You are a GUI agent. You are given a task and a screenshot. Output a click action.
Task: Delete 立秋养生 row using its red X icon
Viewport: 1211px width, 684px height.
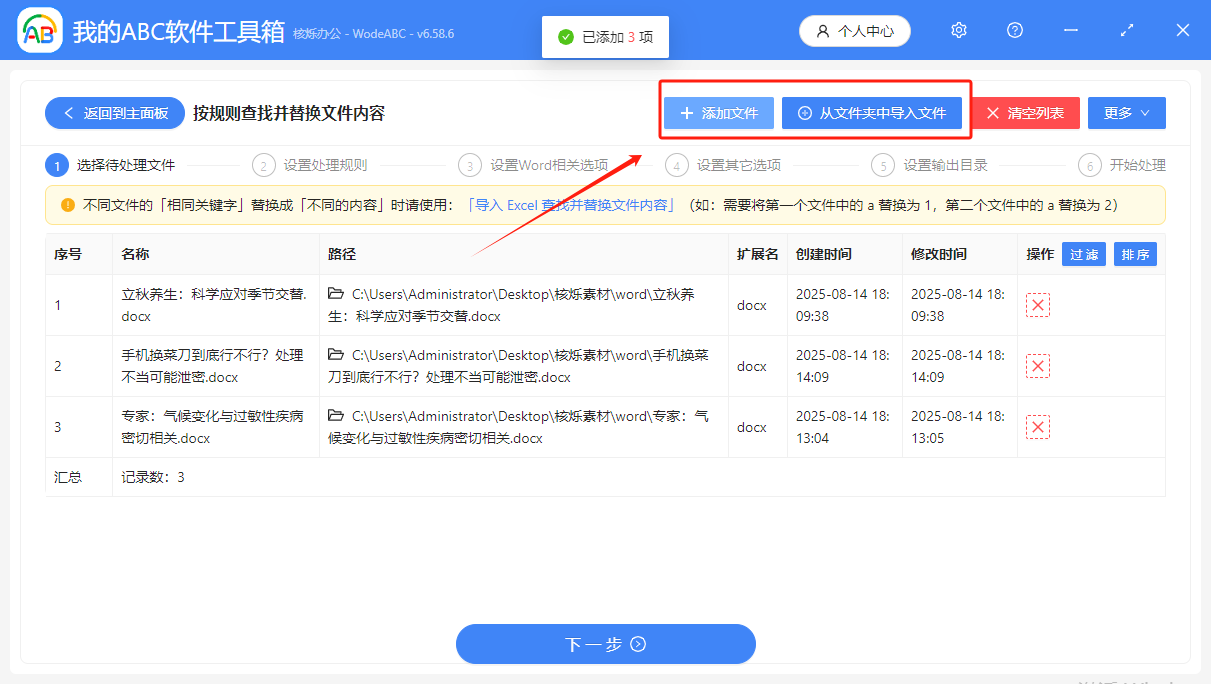tap(1037, 305)
